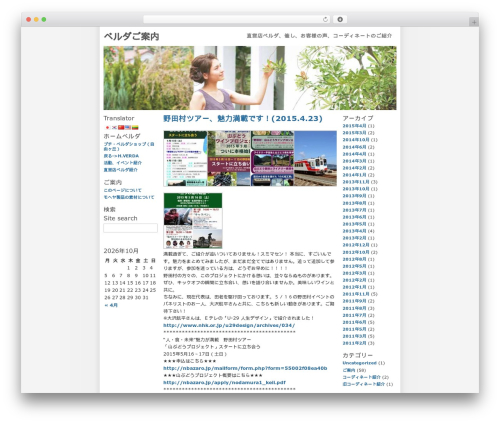Click the header banner photo of woman

[x=250, y=78]
